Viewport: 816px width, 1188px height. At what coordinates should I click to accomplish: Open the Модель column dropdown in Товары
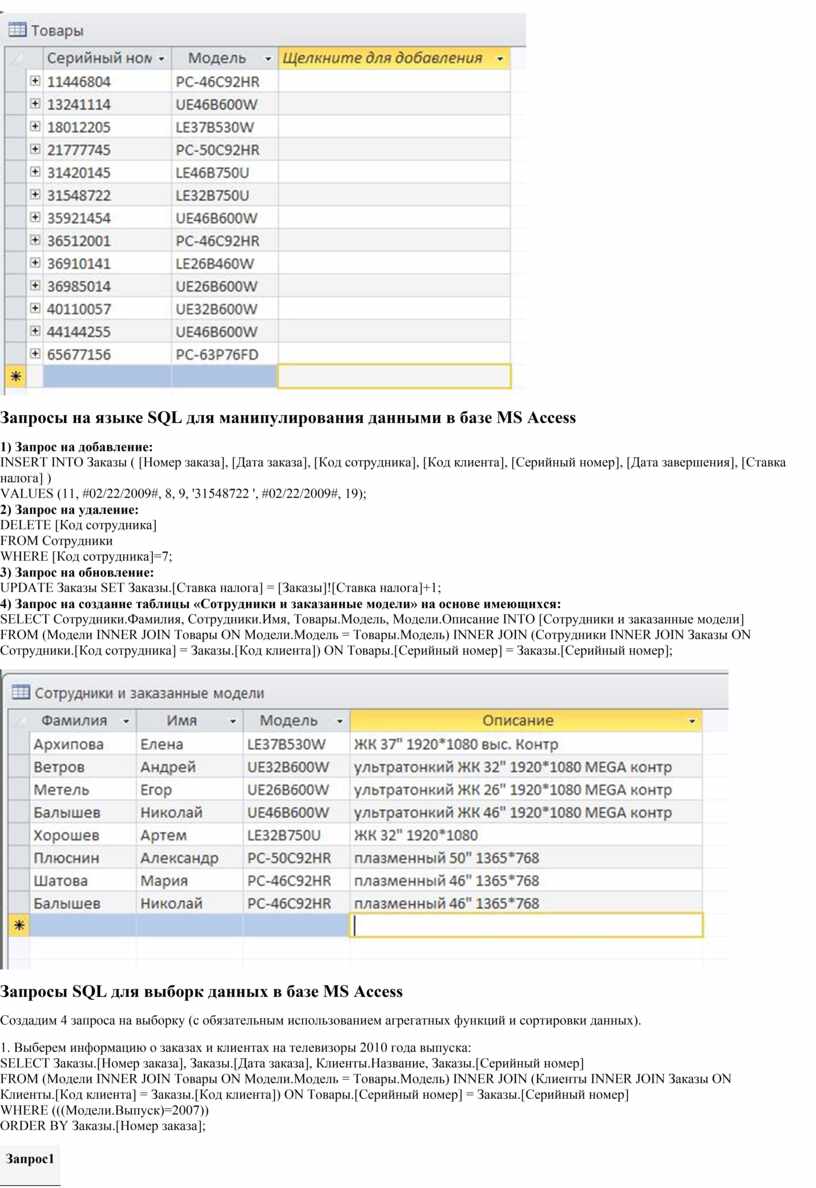tap(267, 58)
